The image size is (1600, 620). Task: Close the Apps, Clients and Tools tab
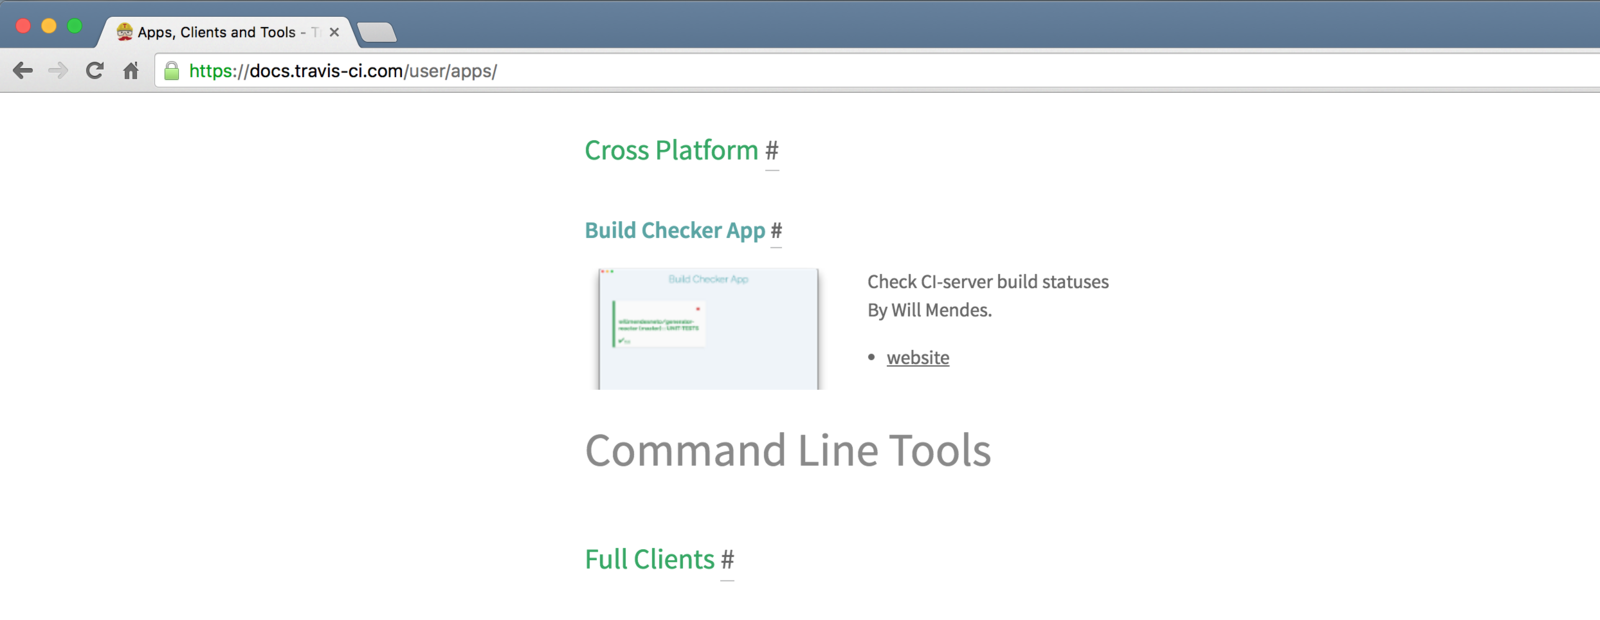click(334, 32)
